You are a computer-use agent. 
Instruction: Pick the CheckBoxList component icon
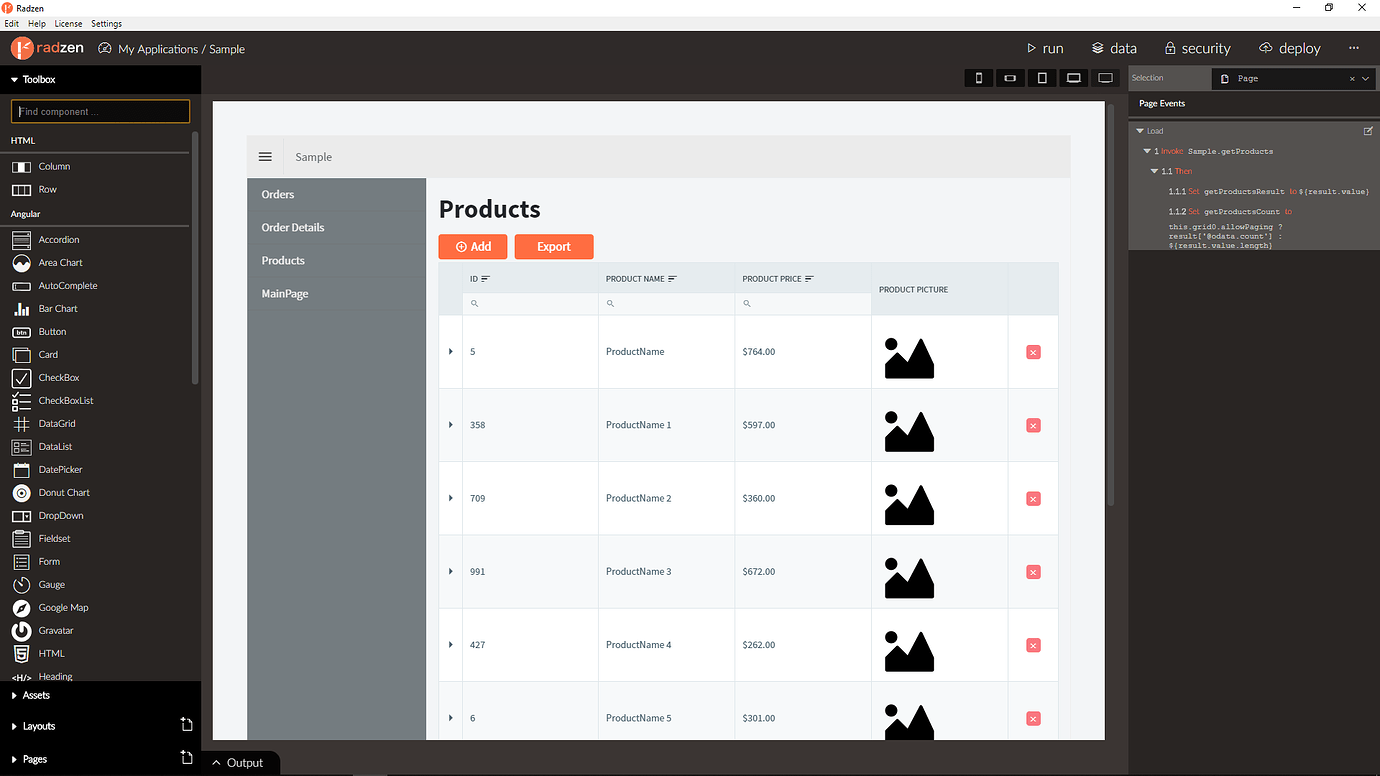[21, 401]
